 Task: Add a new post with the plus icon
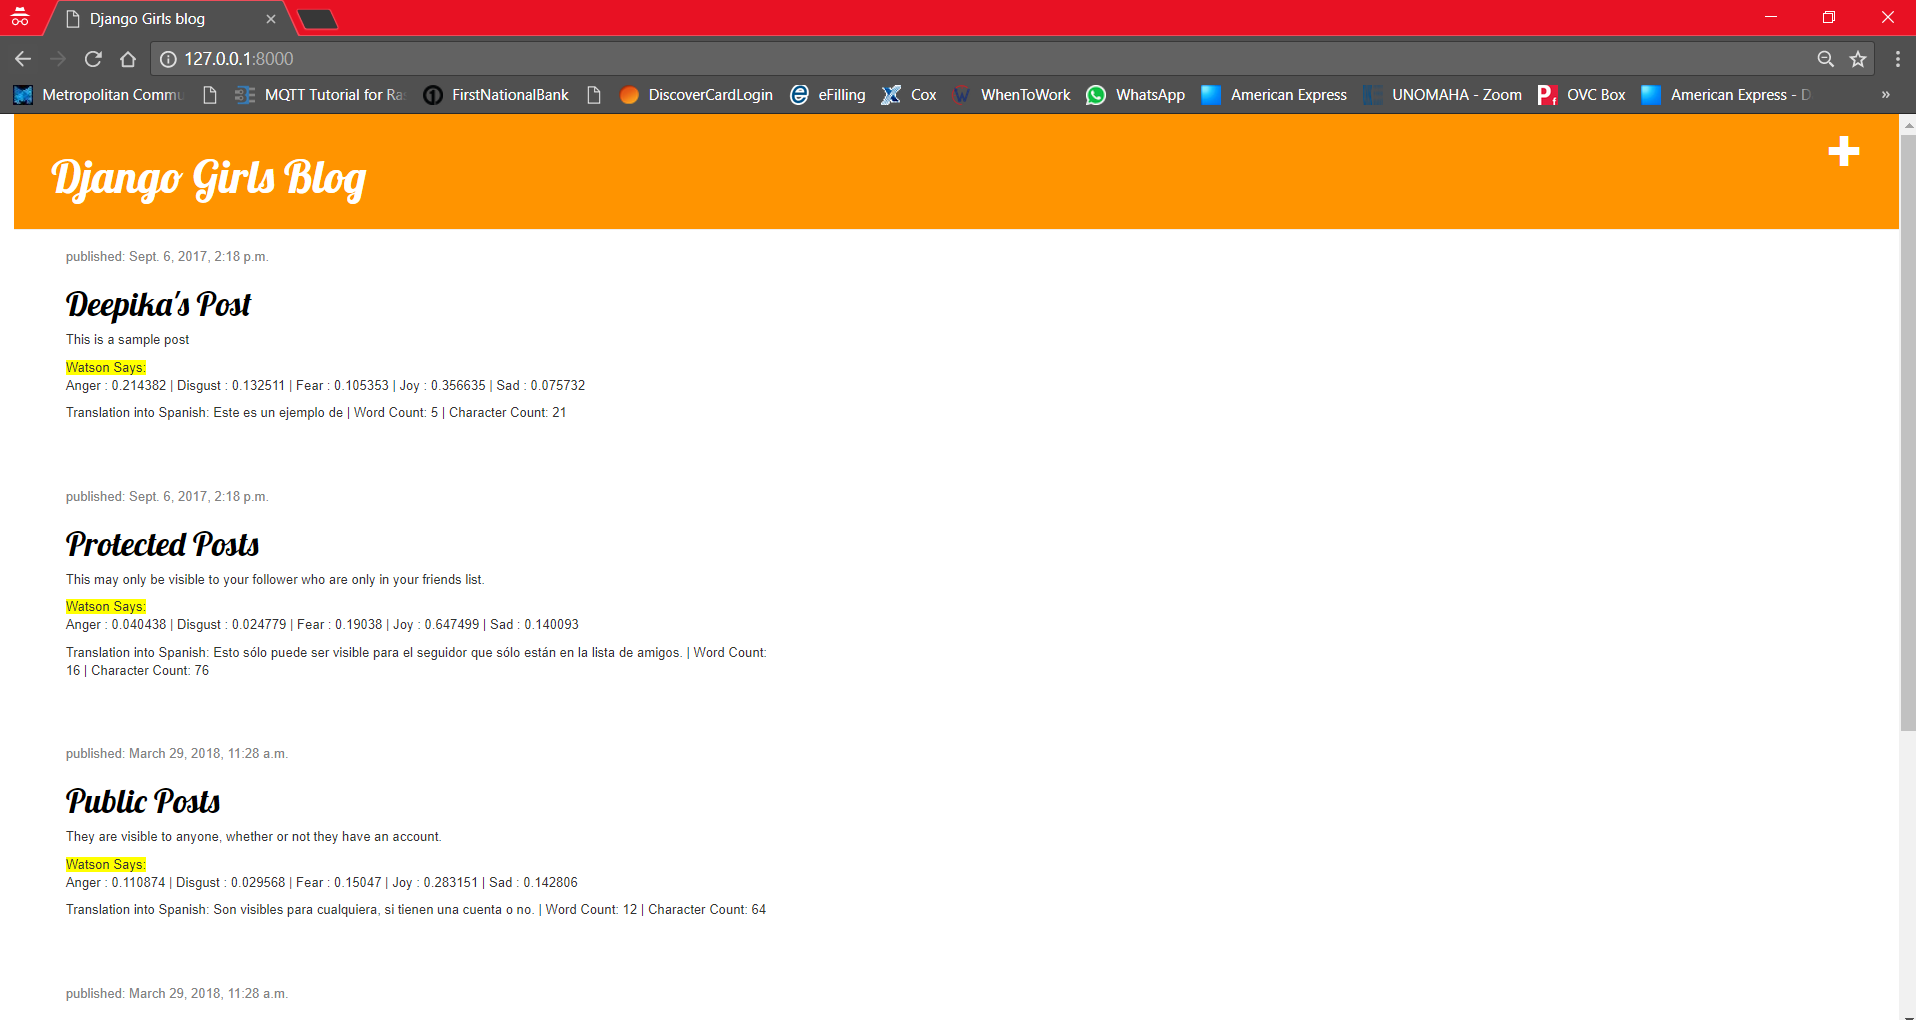pos(1843,151)
